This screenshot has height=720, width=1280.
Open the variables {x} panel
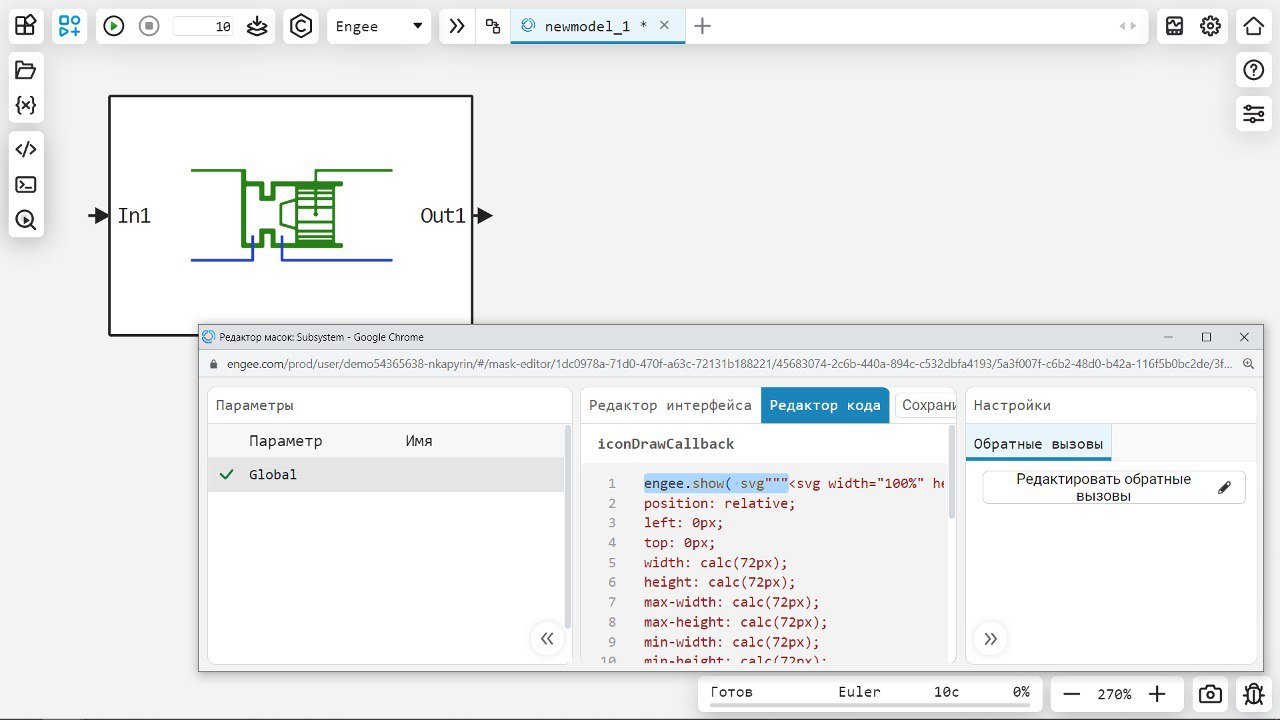tap(26, 105)
